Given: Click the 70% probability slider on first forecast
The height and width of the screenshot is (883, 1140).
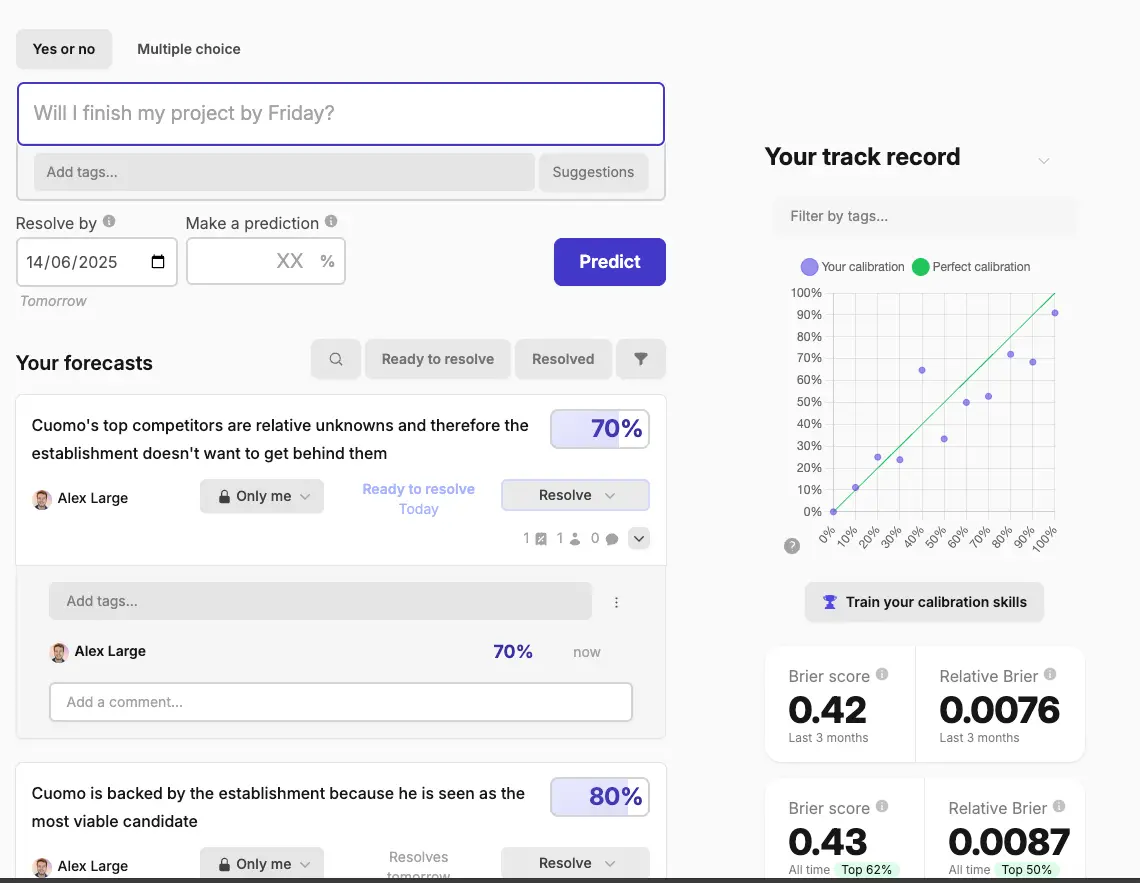Looking at the screenshot, I should click(x=600, y=429).
